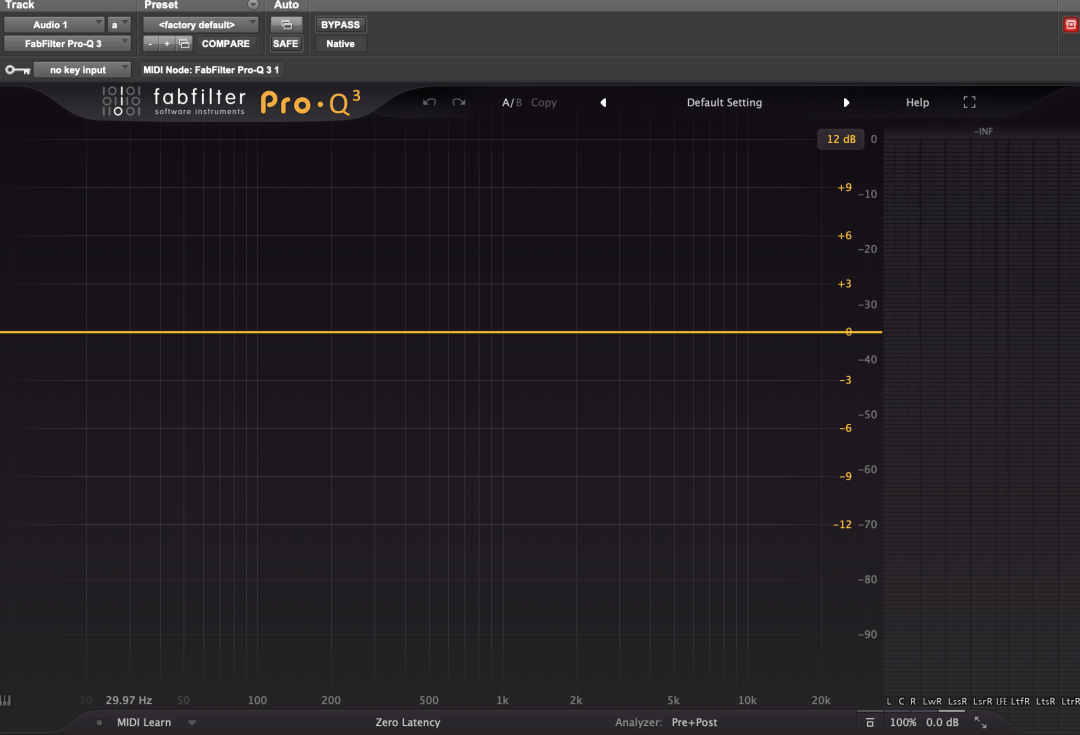This screenshot has height=735, width=1080.
Task: Click the 100 Hz frequency label
Action: (x=257, y=700)
